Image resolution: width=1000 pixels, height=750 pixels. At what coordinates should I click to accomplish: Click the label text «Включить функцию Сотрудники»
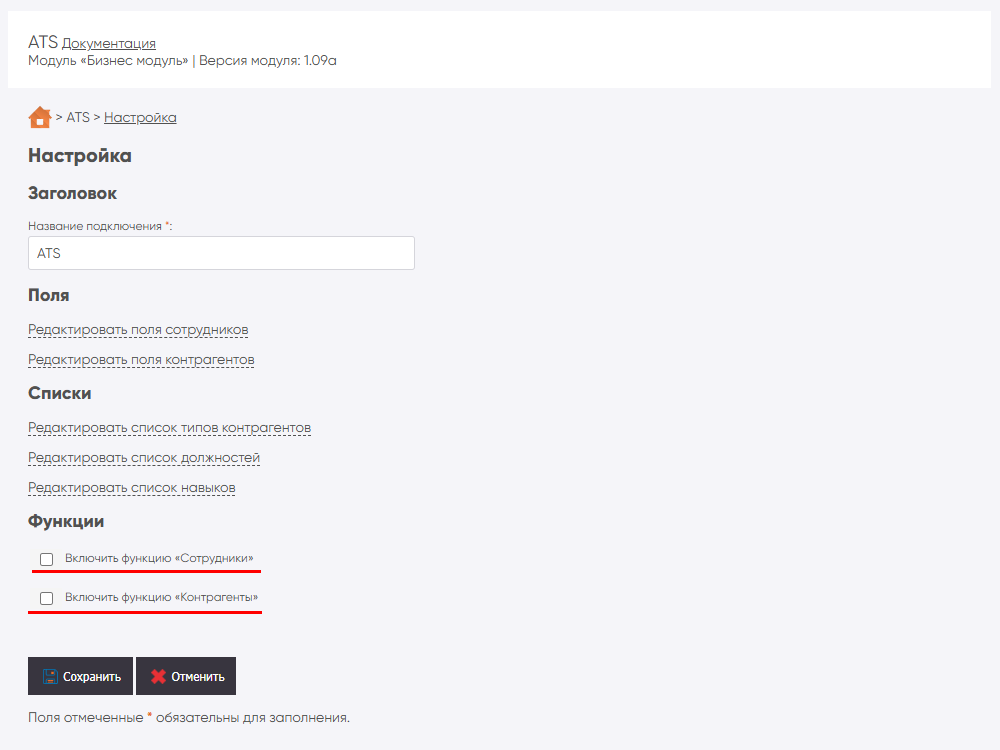[x=159, y=558]
